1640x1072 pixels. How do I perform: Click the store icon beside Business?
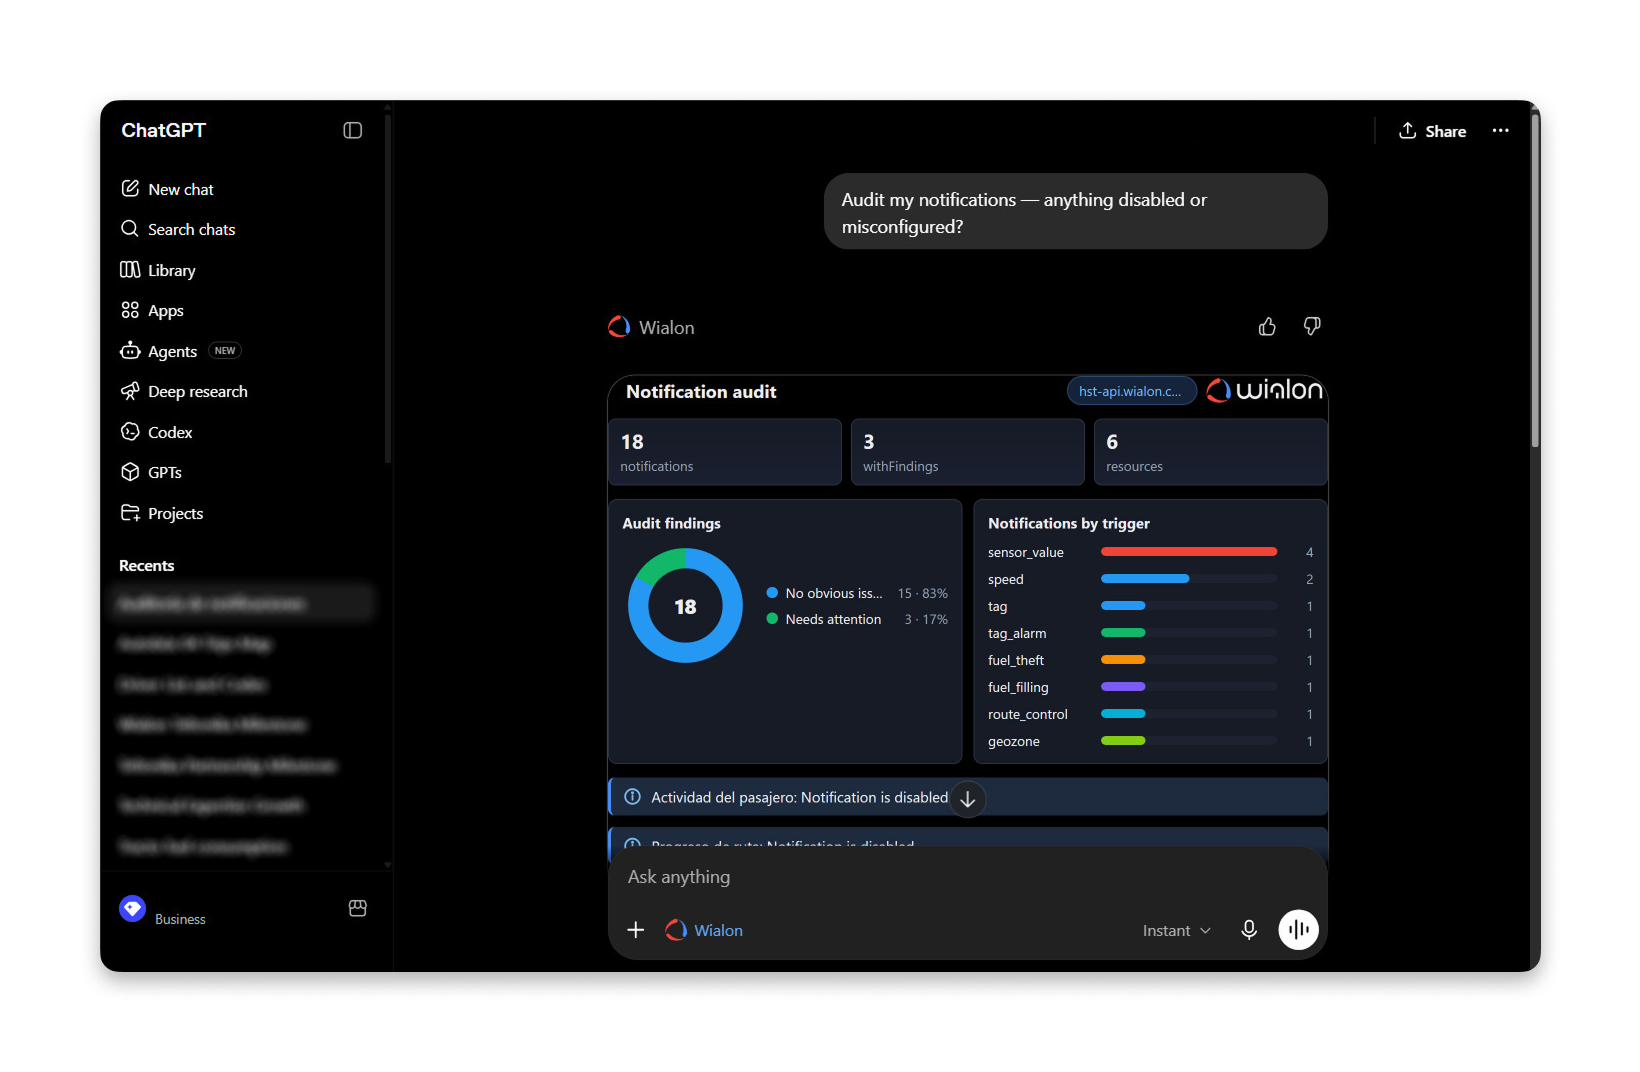click(357, 908)
